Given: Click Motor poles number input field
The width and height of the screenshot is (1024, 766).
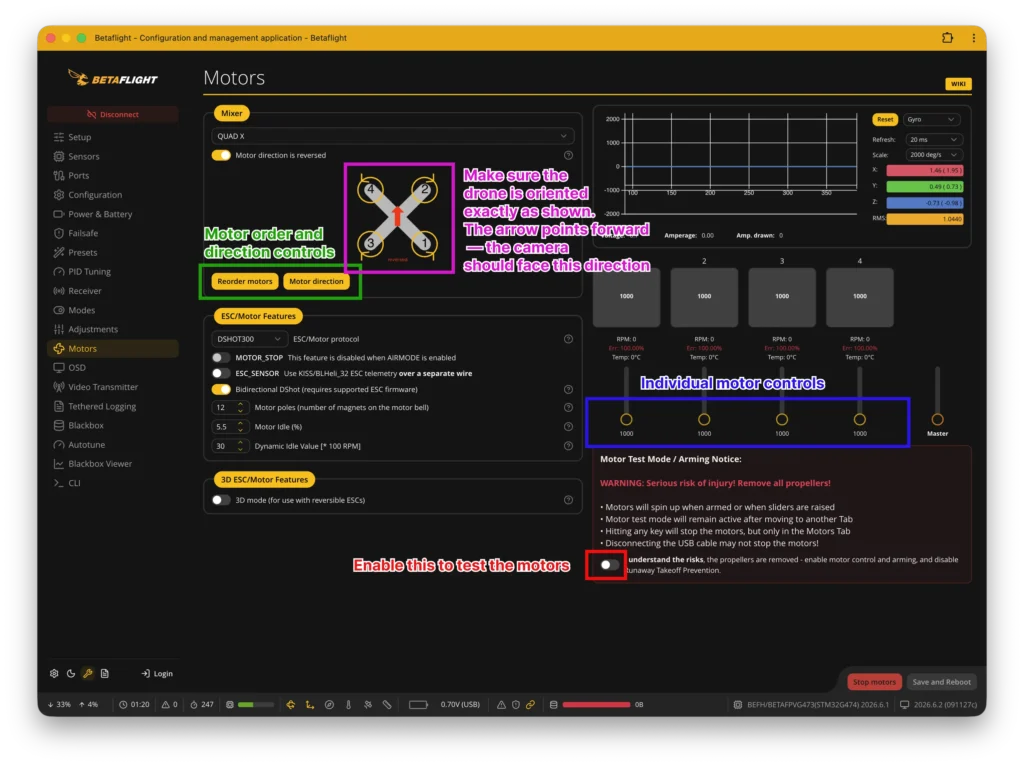Looking at the screenshot, I should [x=229, y=407].
